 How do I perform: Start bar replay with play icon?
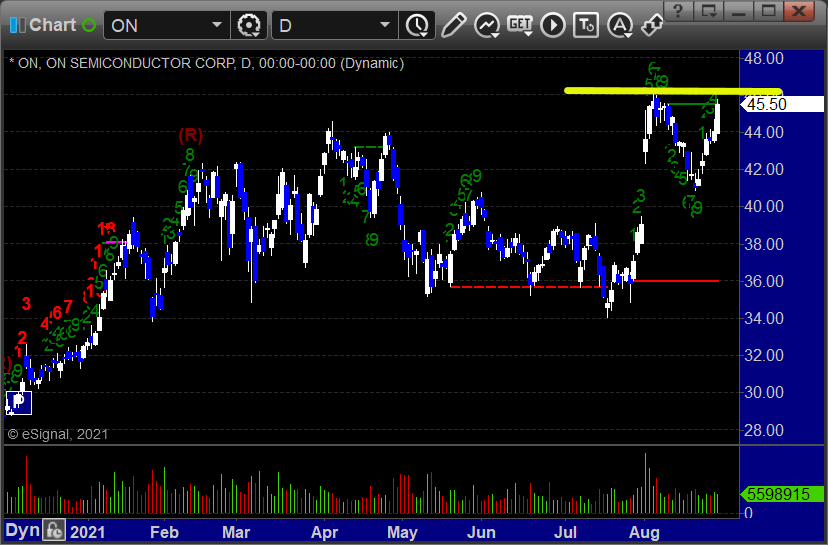(x=553, y=25)
